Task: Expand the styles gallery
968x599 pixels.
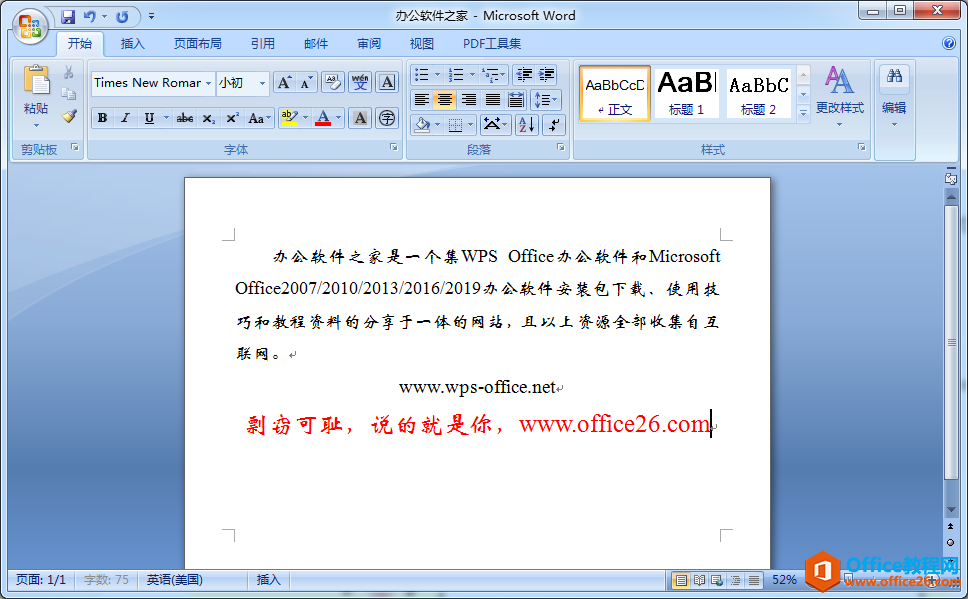Action: click(803, 113)
